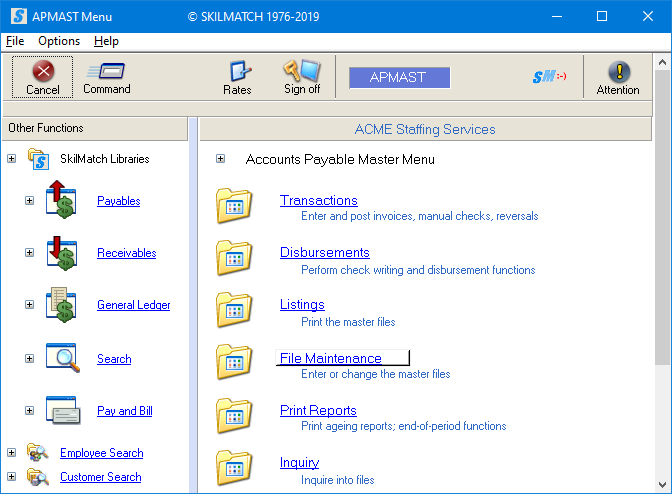Click the Payables dollar-sign icon
The height and width of the screenshot is (494, 672).
tap(61, 201)
